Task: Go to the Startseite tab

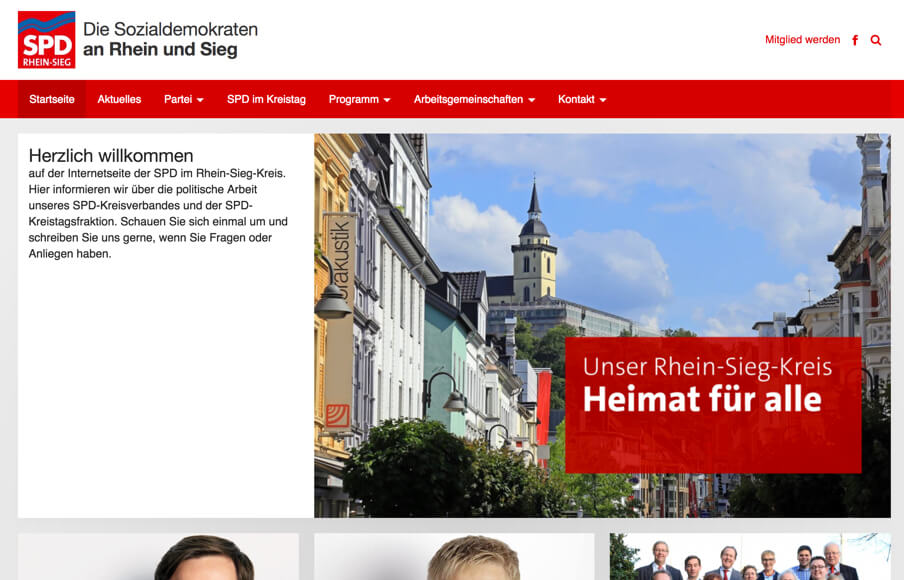Action: coord(52,99)
